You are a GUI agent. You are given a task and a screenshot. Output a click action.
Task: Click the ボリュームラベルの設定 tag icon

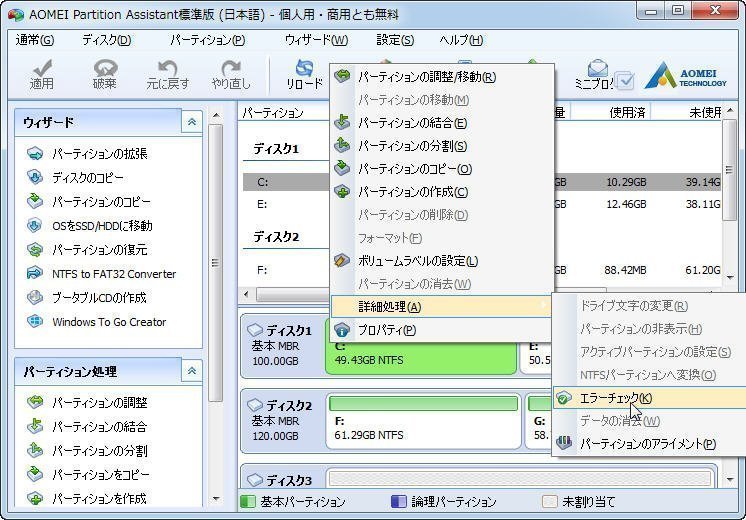[342, 261]
